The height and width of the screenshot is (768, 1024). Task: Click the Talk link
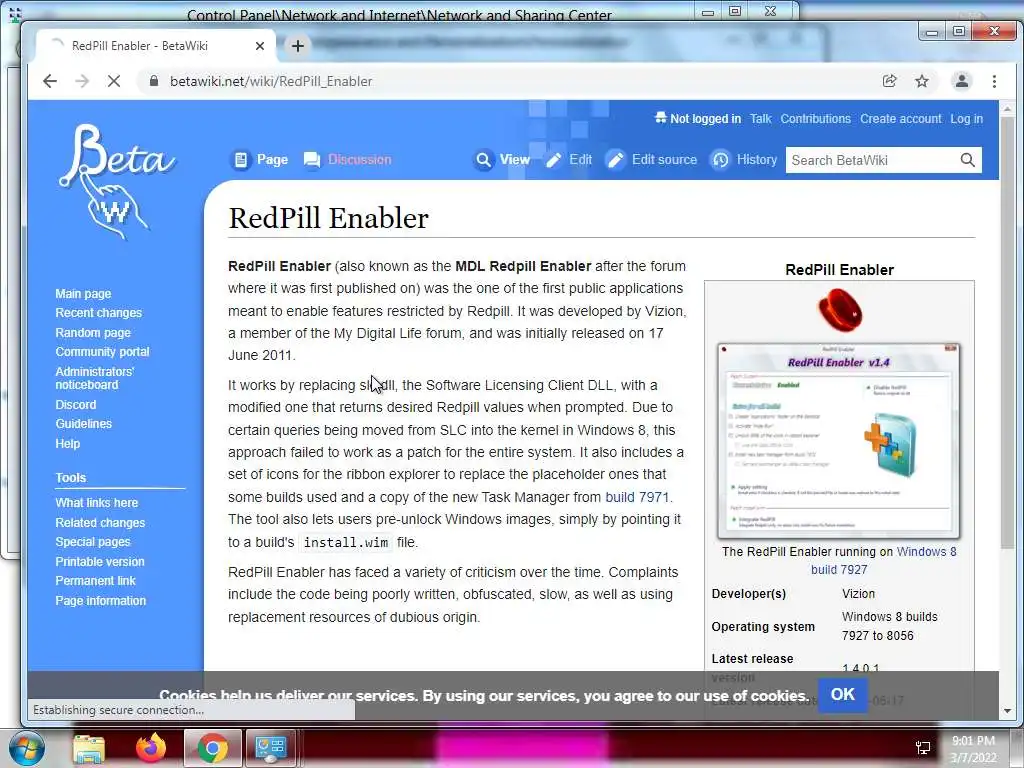point(760,119)
